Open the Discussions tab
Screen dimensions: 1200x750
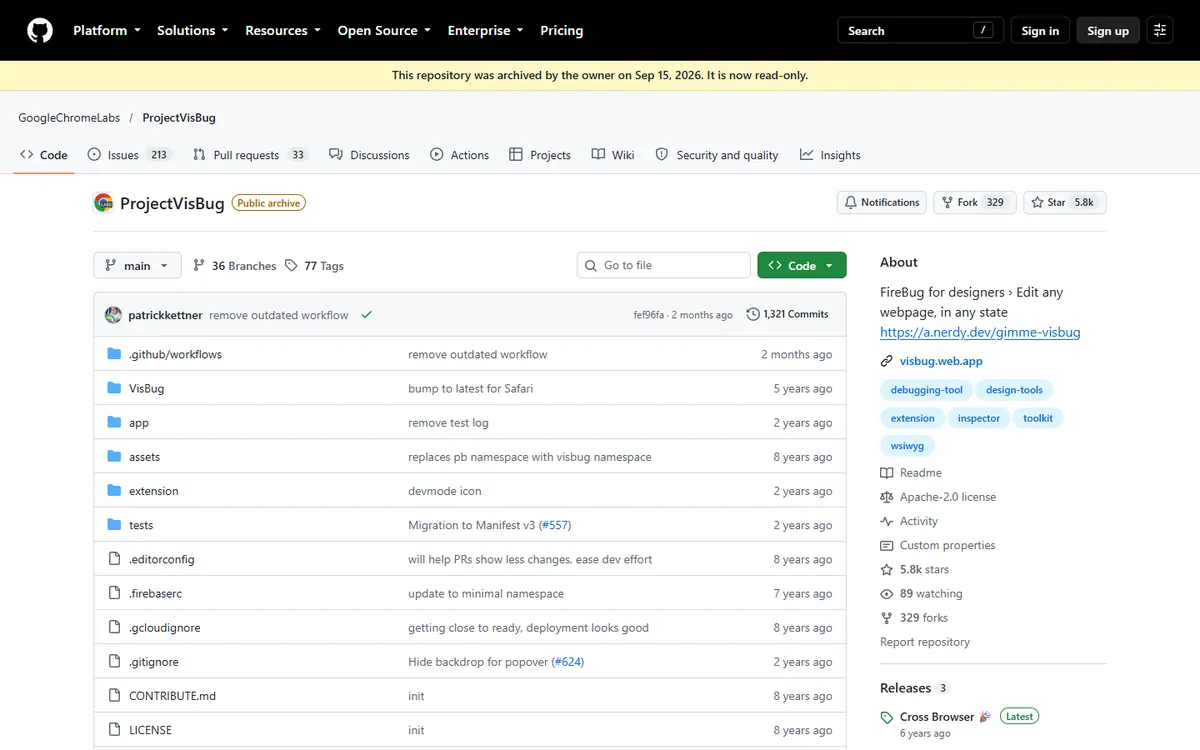369,155
